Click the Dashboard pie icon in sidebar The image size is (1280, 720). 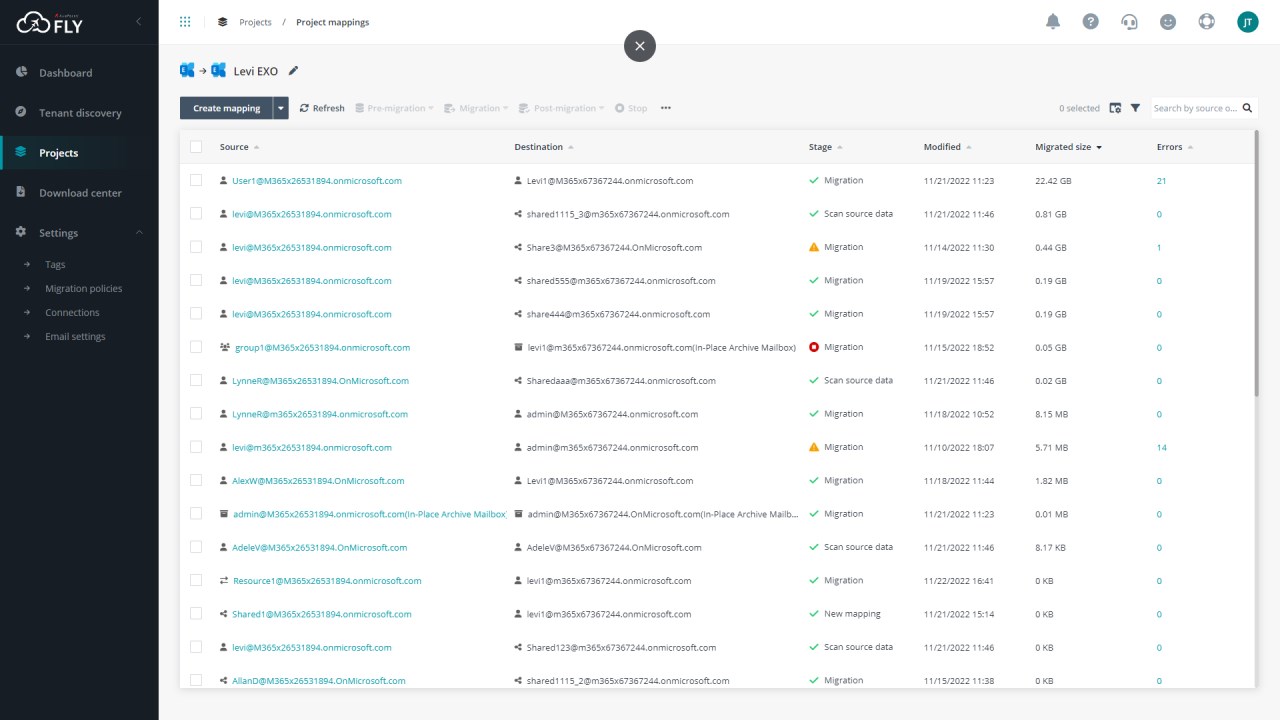21,72
